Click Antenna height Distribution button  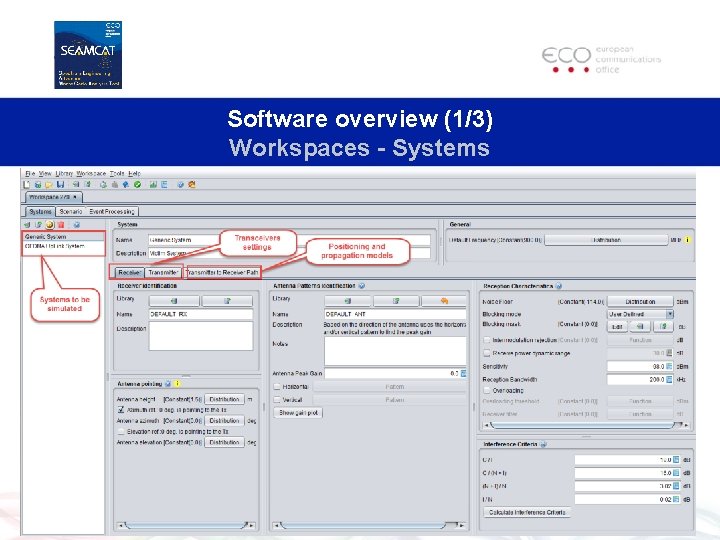225,399
